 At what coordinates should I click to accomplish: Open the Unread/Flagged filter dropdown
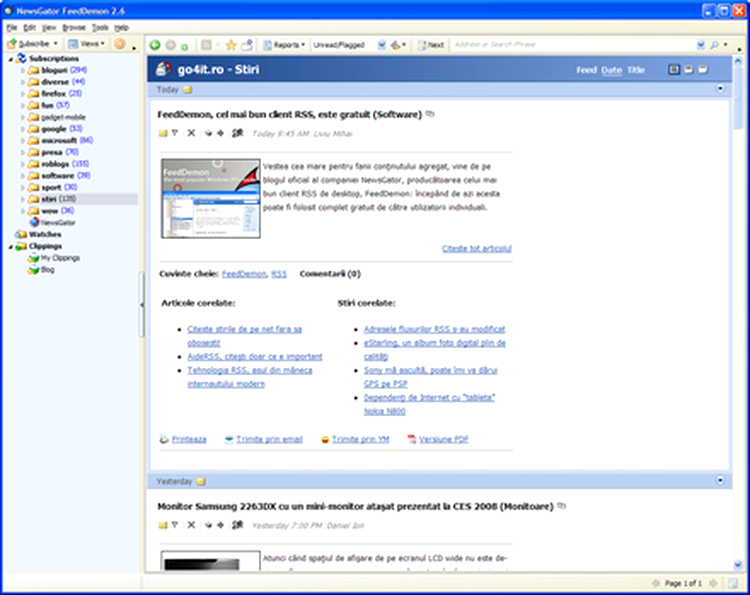pyautogui.click(x=381, y=45)
